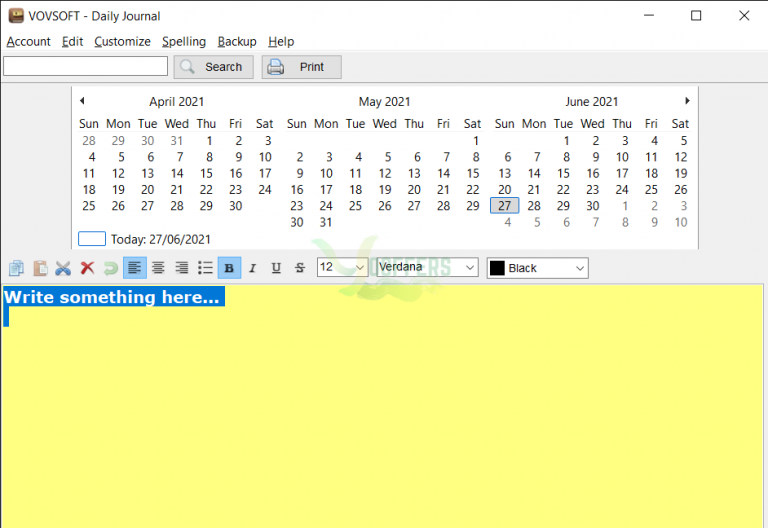Click the Search button
768x528 pixels.
click(x=214, y=67)
